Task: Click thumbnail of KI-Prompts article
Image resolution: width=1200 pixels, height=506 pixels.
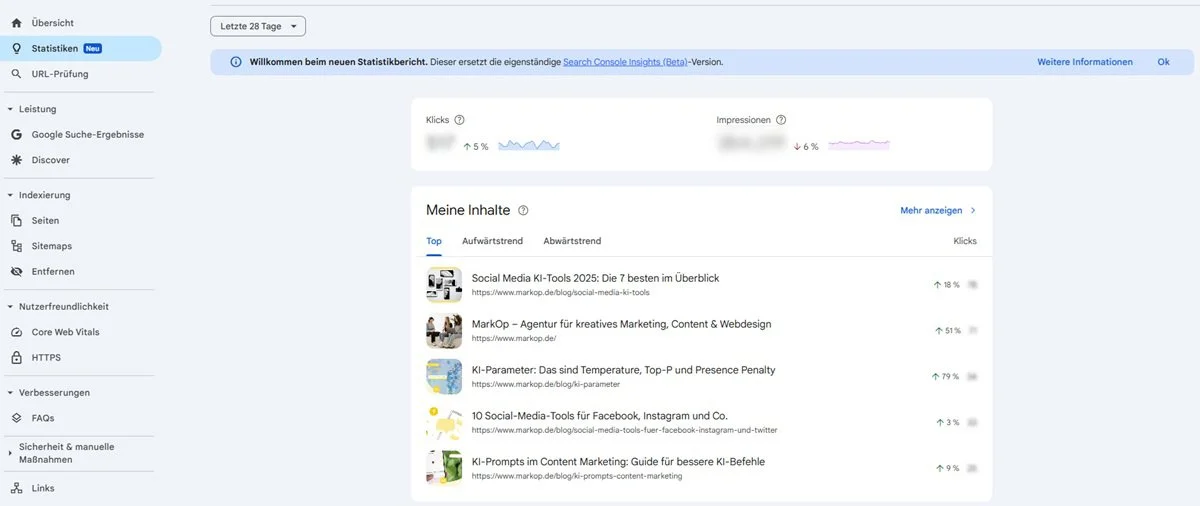Action: pos(444,468)
